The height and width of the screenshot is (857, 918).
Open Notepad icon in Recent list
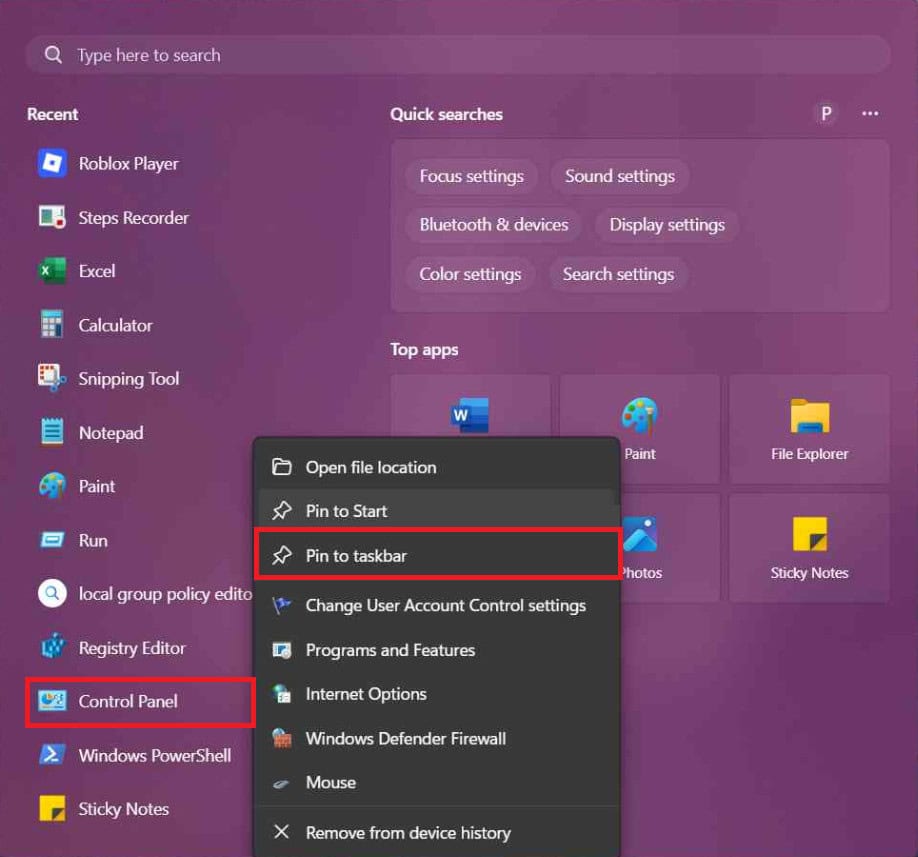click(x=52, y=432)
